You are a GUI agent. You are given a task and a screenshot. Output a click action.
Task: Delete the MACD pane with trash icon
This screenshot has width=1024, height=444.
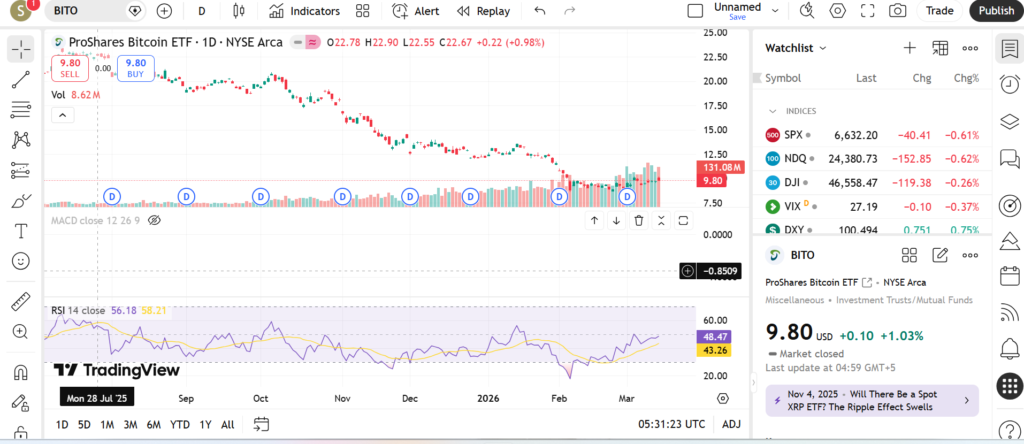pos(638,220)
